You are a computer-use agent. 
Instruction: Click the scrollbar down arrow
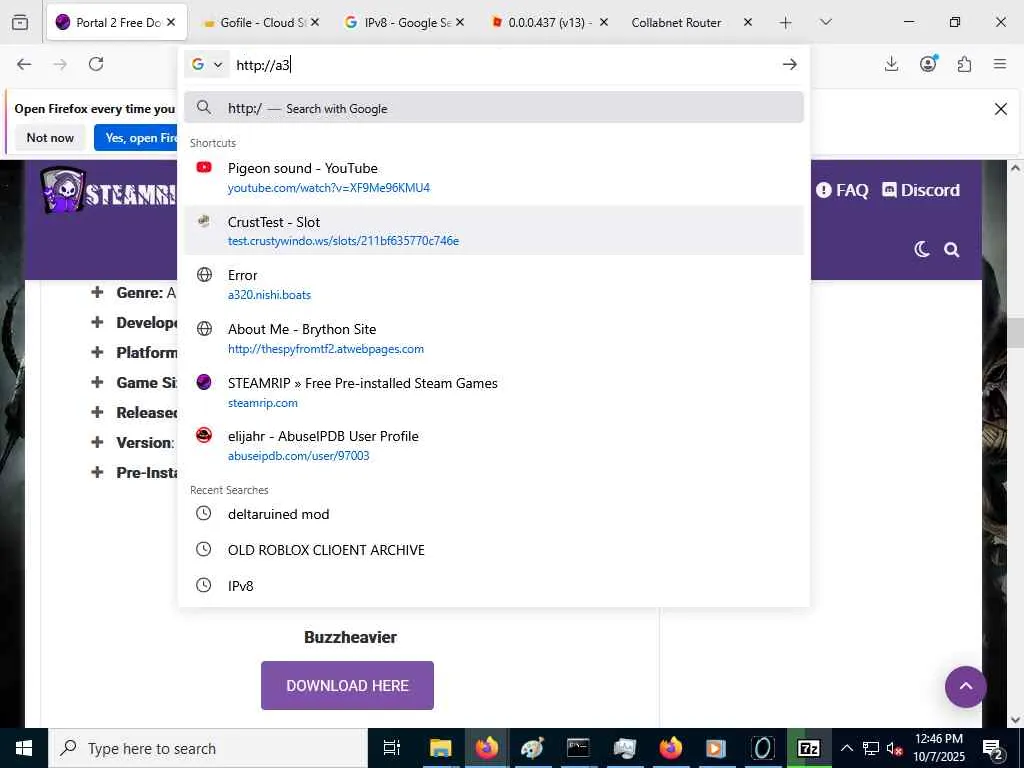point(1016,720)
